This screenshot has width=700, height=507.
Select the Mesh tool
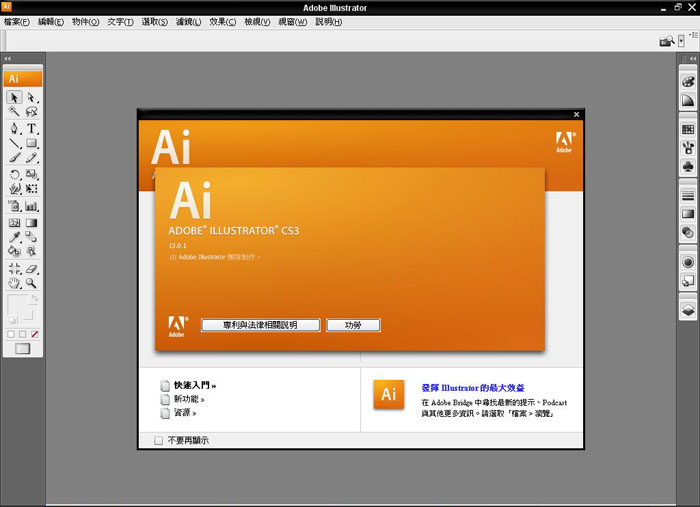14,222
